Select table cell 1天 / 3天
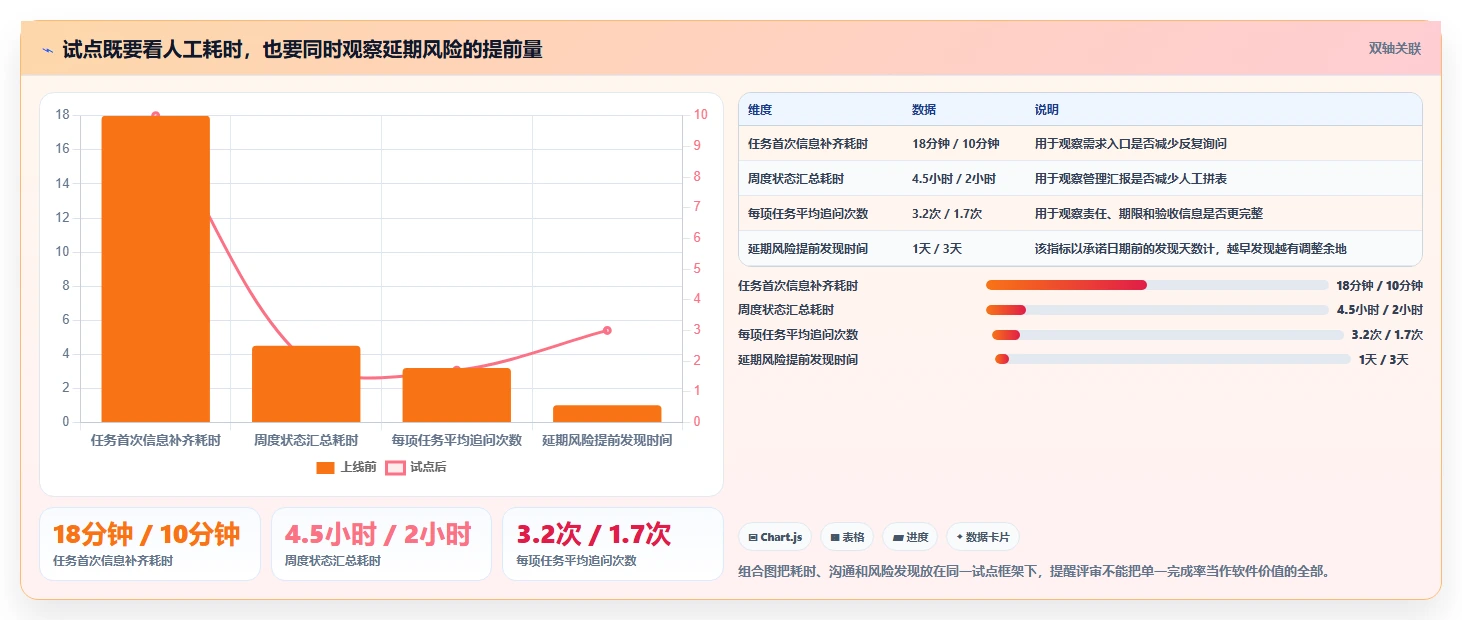 pos(937,249)
